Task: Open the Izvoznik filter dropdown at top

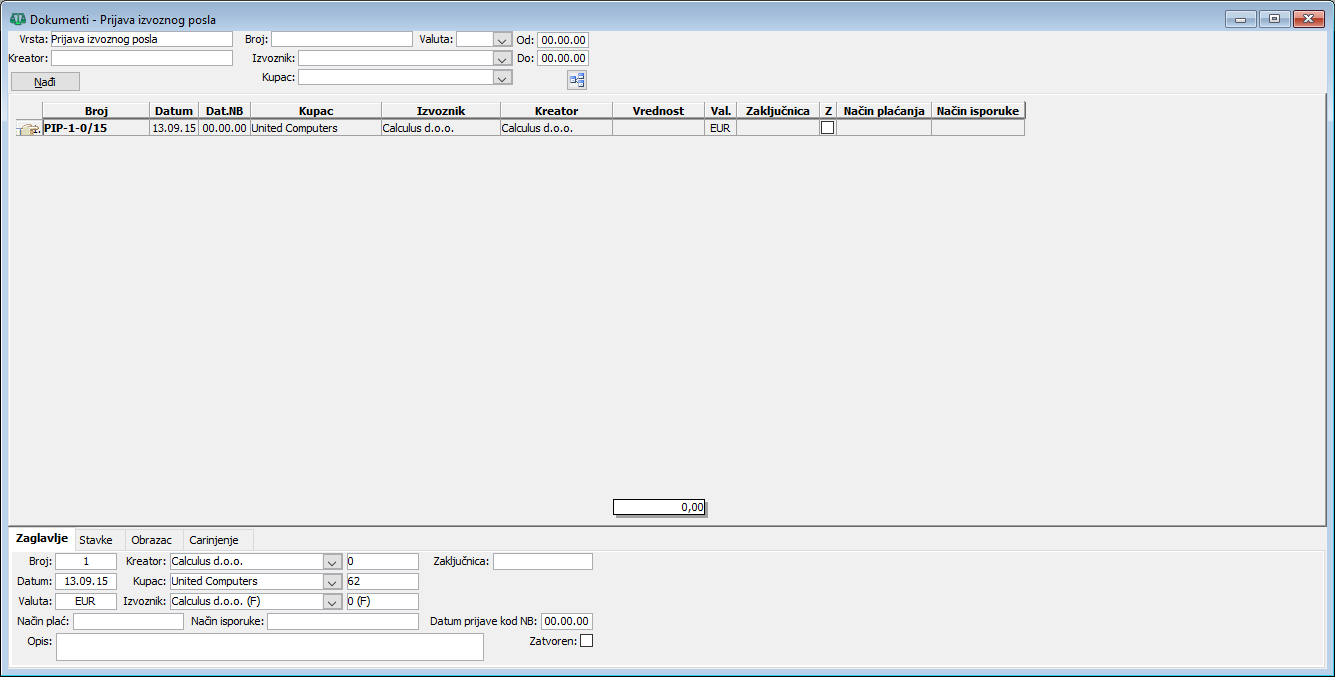Action: pos(502,58)
